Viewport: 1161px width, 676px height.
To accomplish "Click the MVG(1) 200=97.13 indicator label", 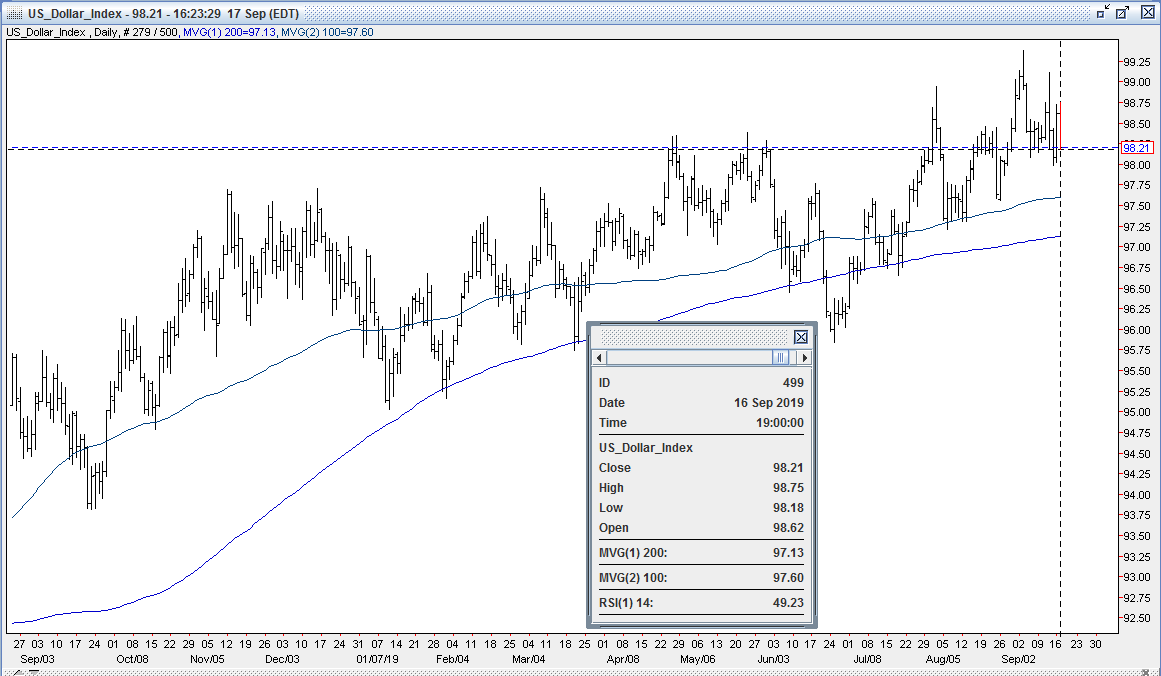I will coord(229,32).
